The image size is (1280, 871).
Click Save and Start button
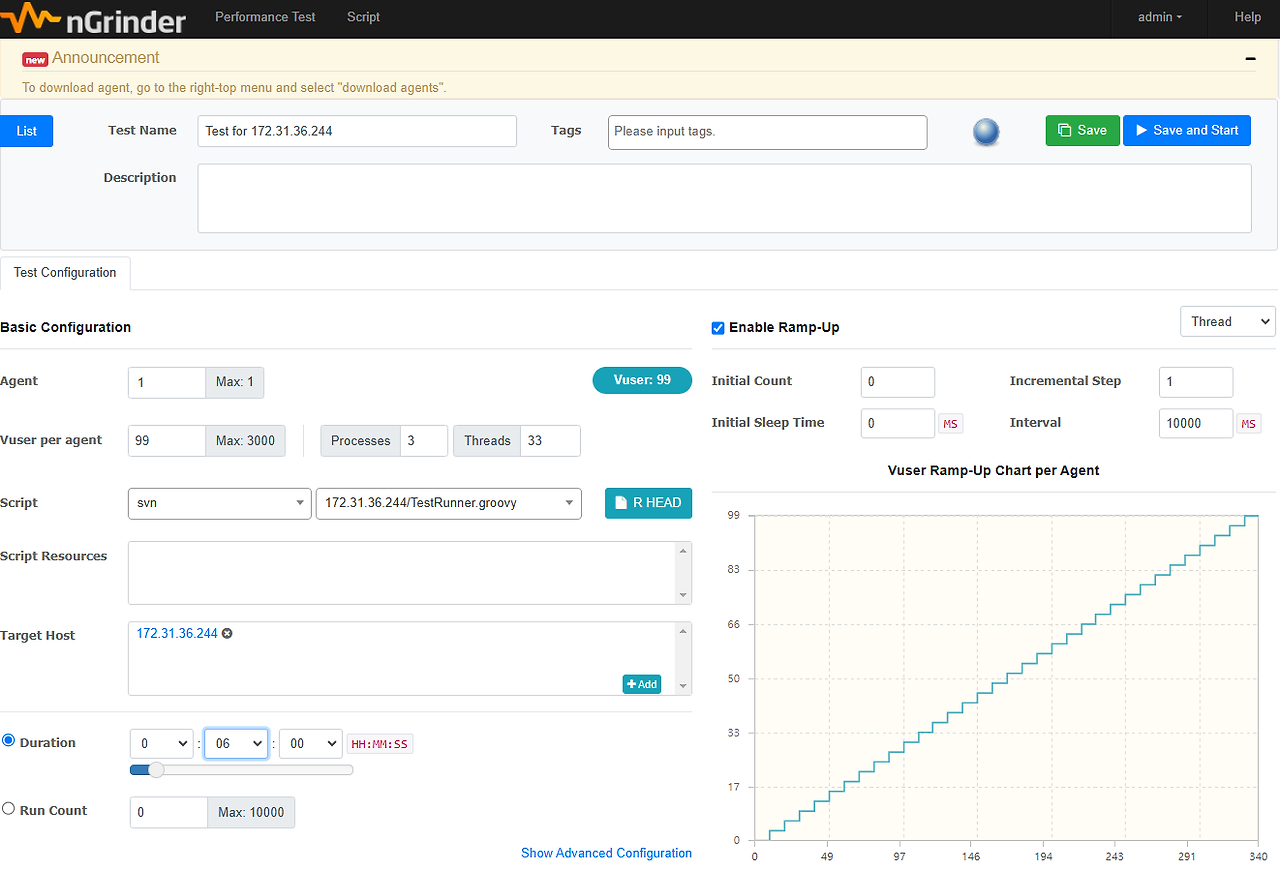(1186, 130)
